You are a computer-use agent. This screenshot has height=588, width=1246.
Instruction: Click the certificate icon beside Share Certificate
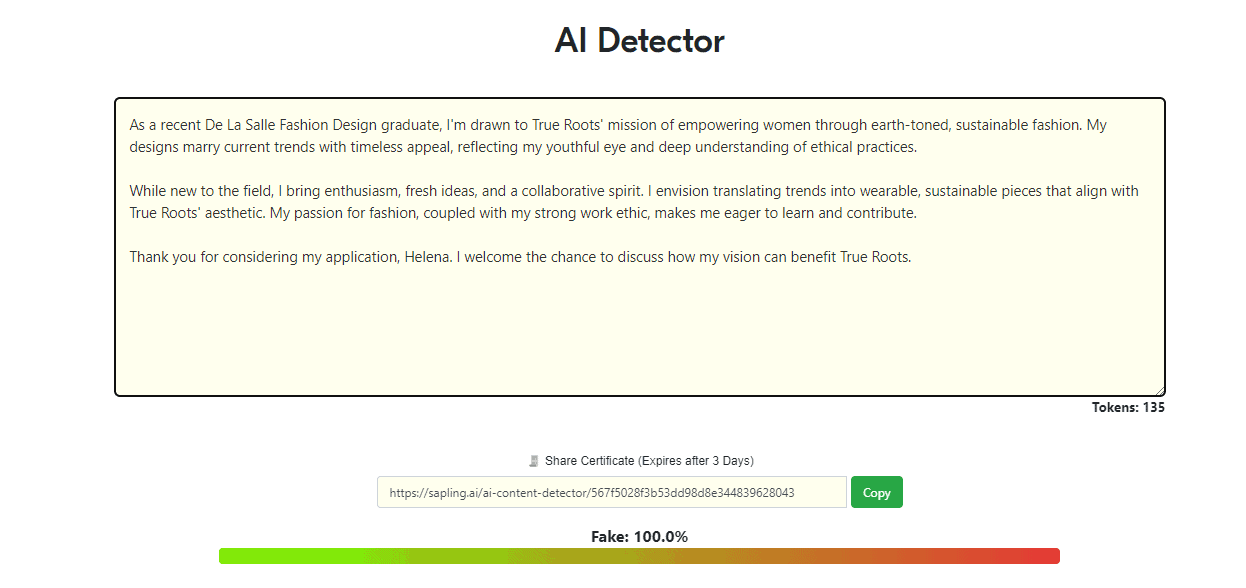point(534,461)
